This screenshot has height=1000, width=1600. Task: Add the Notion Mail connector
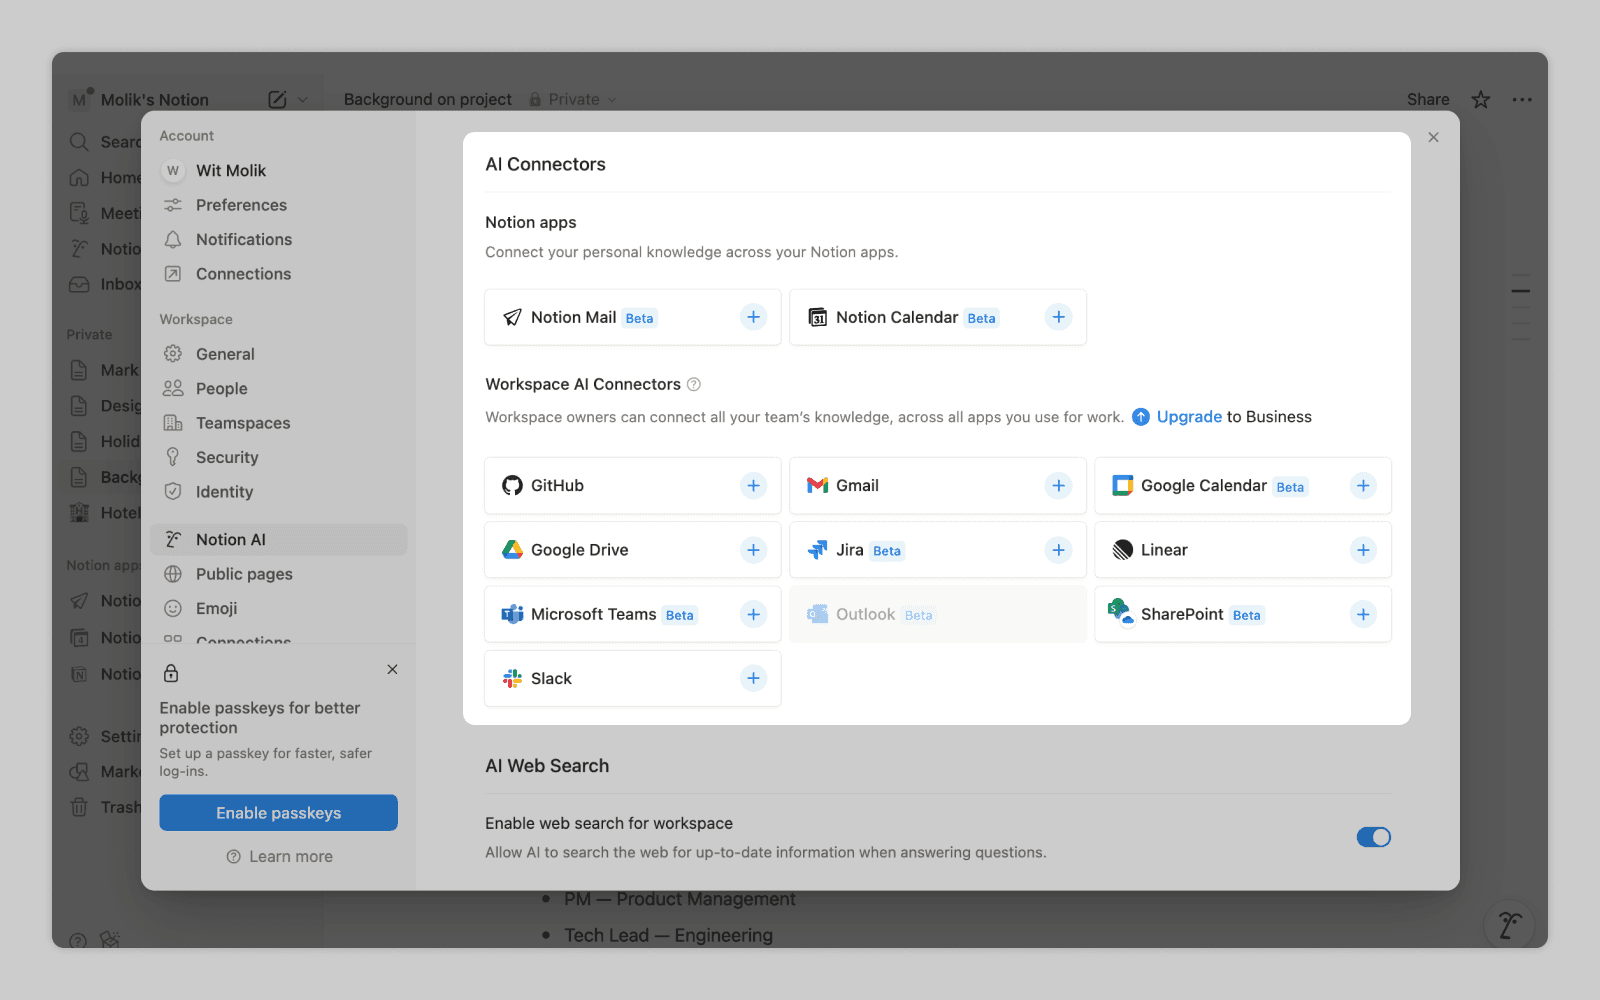(x=753, y=317)
